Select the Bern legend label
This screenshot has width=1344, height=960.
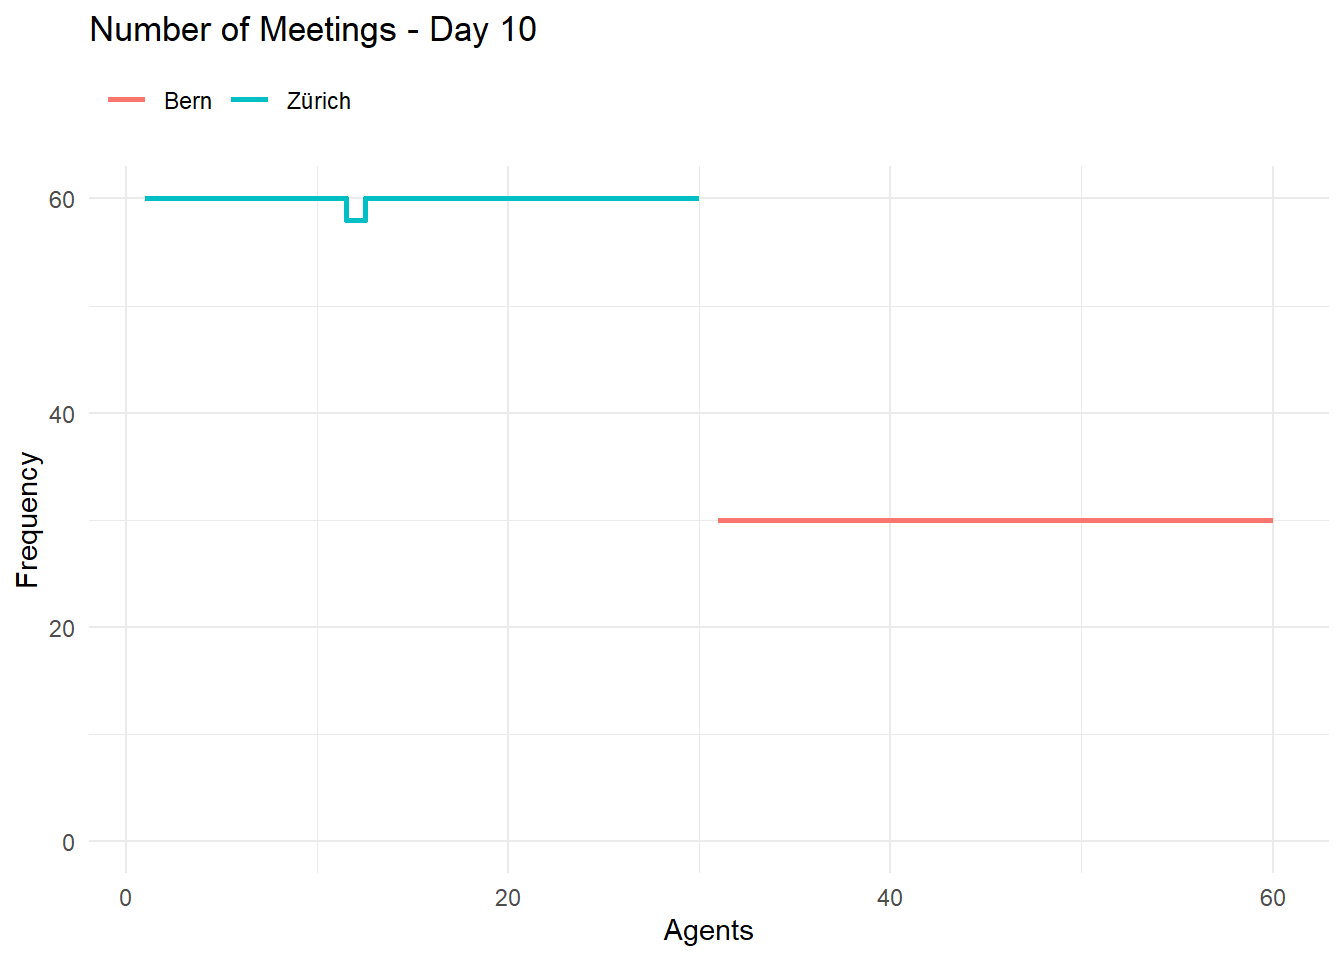coord(188,101)
